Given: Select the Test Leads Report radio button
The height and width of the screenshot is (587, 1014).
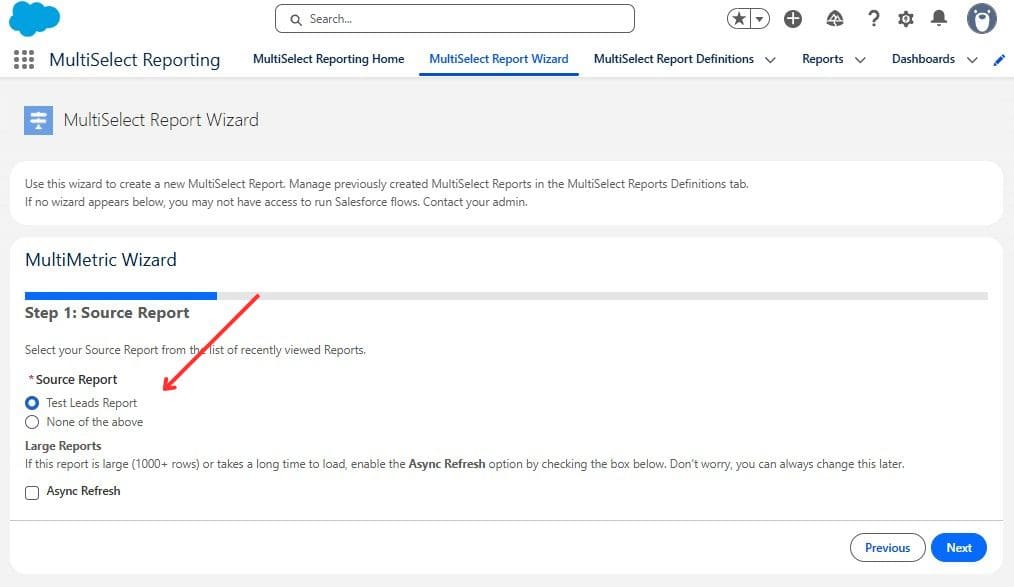Looking at the screenshot, I should pyautogui.click(x=31, y=403).
